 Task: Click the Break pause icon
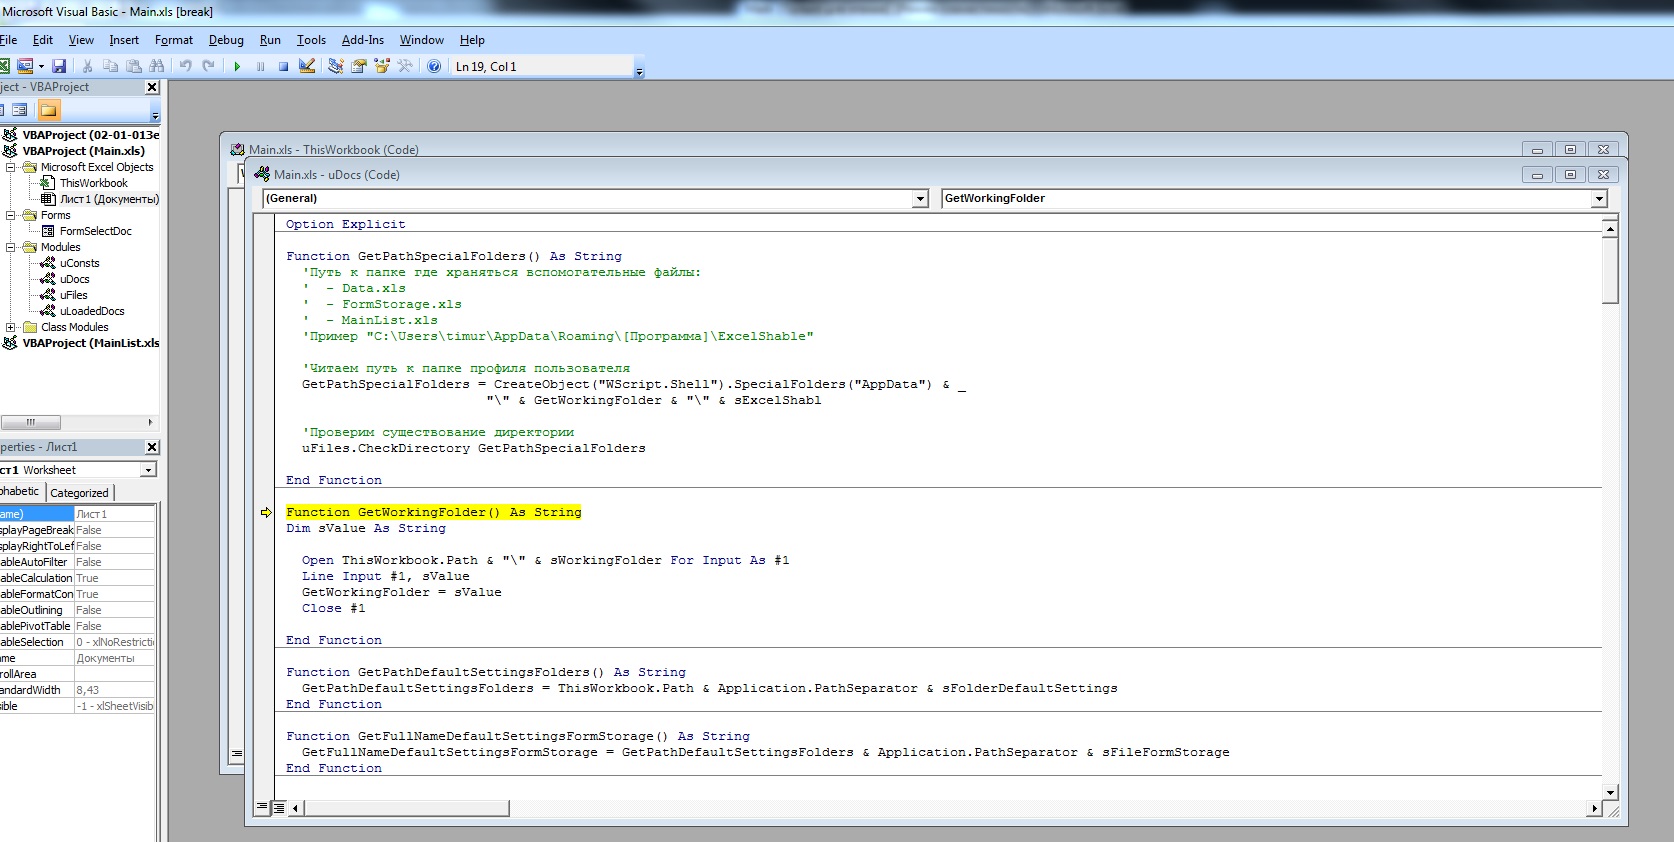260,66
